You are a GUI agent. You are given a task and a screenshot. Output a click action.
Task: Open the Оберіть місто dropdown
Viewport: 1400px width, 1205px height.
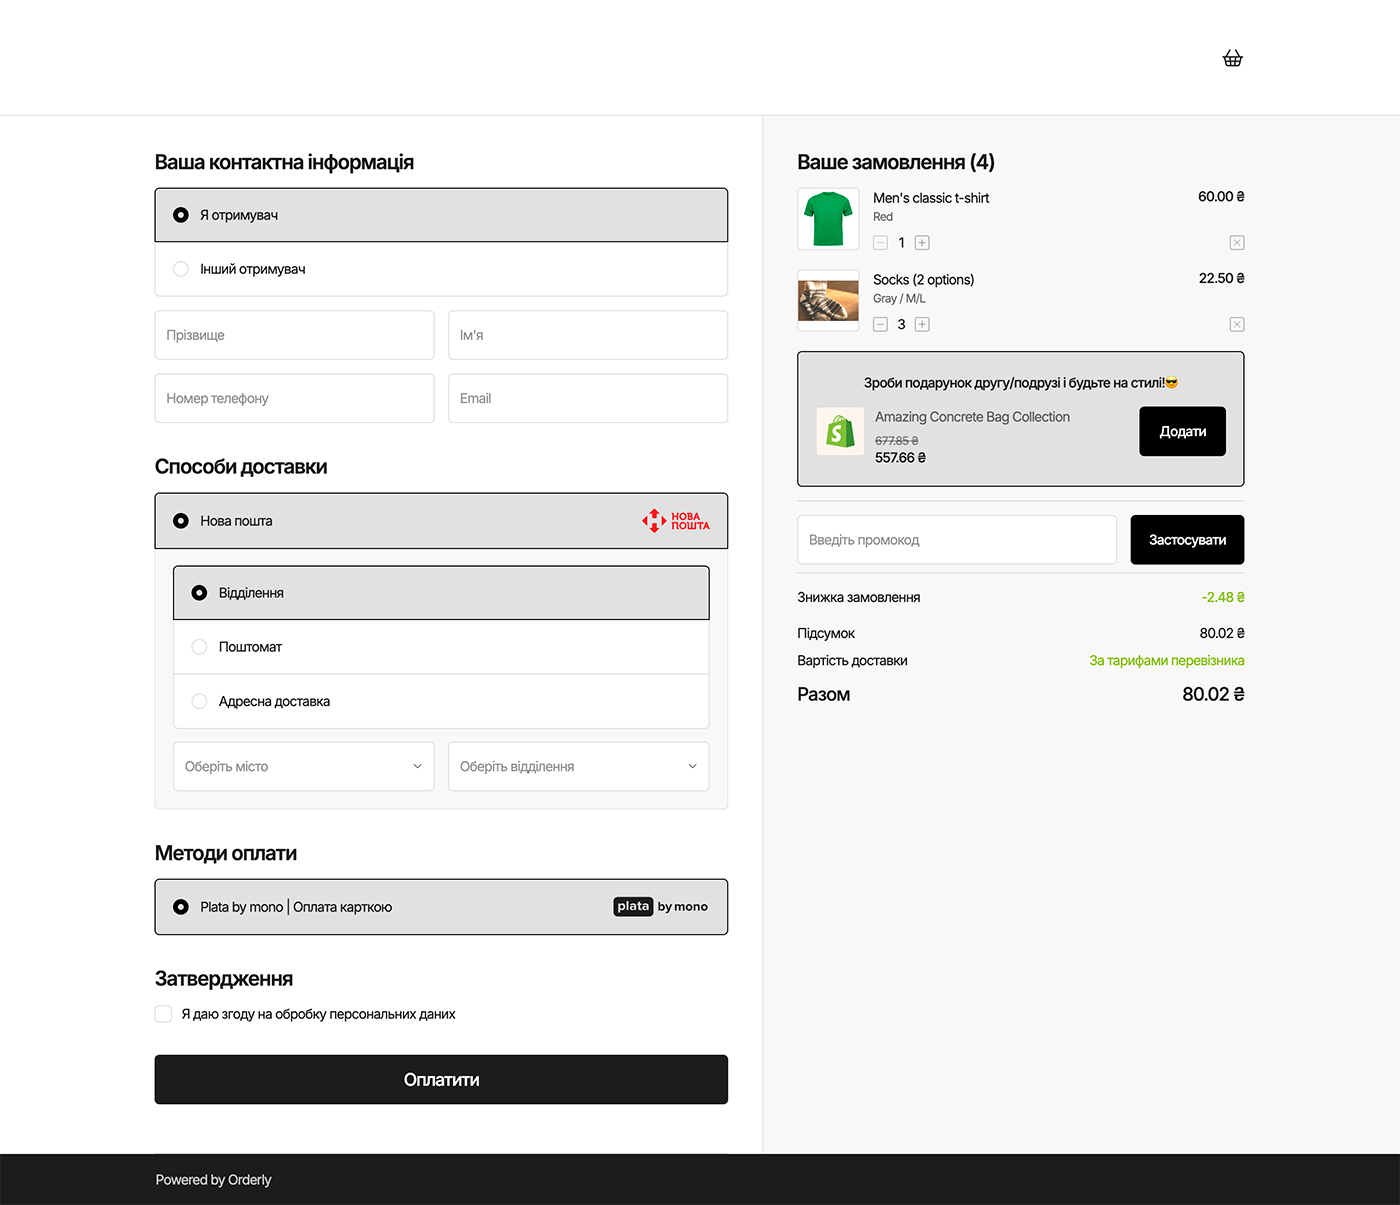point(303,766)
